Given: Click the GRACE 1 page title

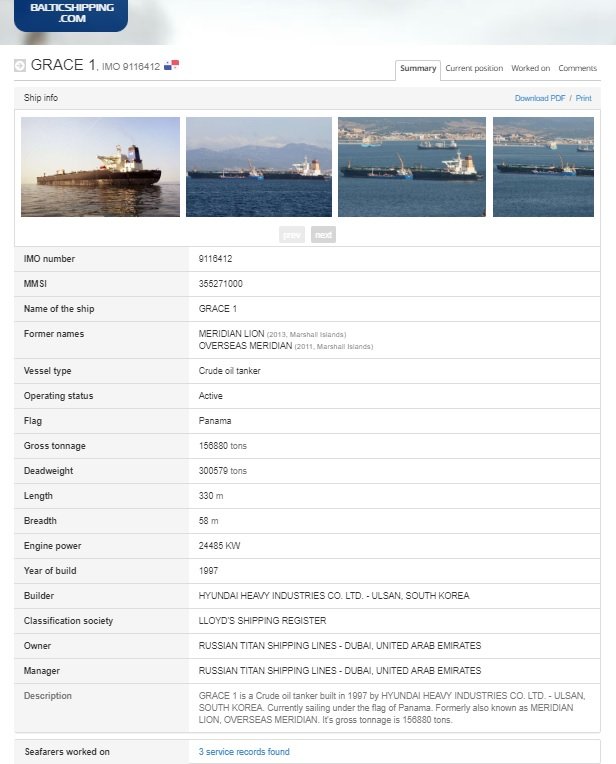Looking at the screenshot, I should [x=64, y=65].
